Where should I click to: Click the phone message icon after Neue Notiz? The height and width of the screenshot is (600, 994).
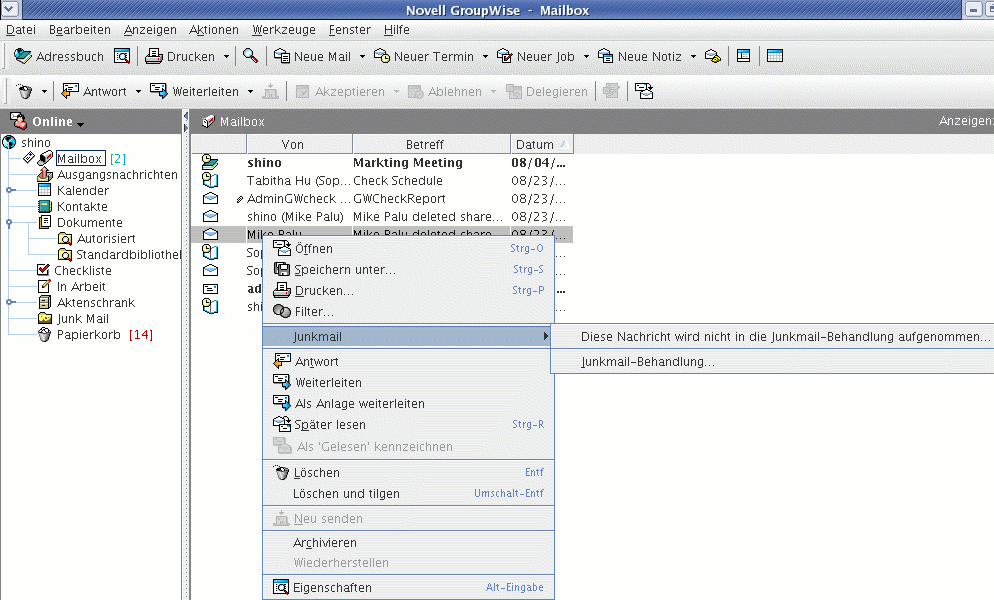713,56
